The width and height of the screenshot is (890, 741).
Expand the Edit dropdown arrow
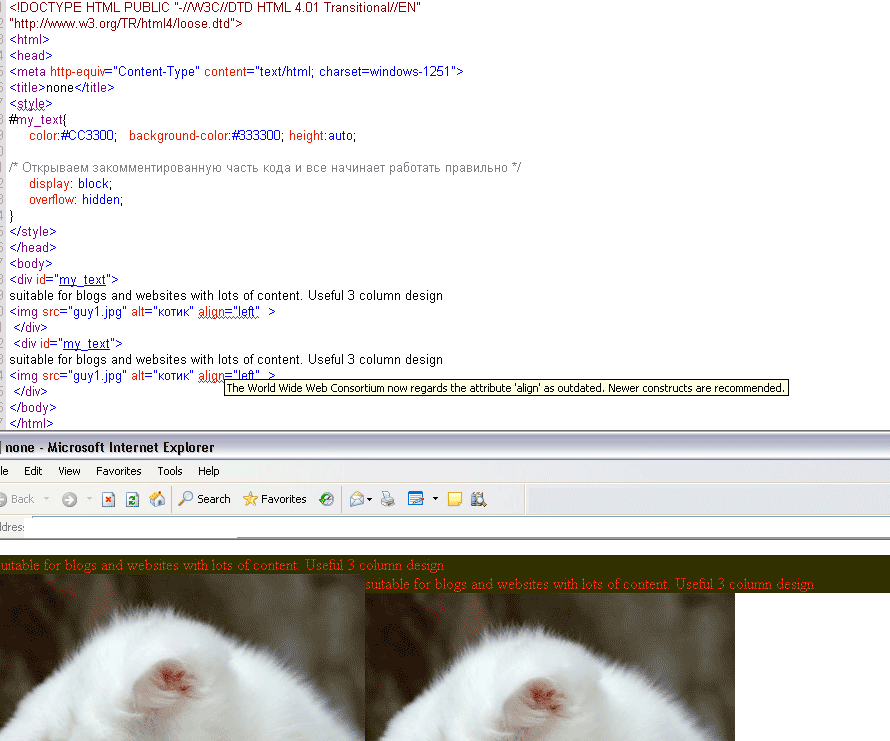point(435,499)
